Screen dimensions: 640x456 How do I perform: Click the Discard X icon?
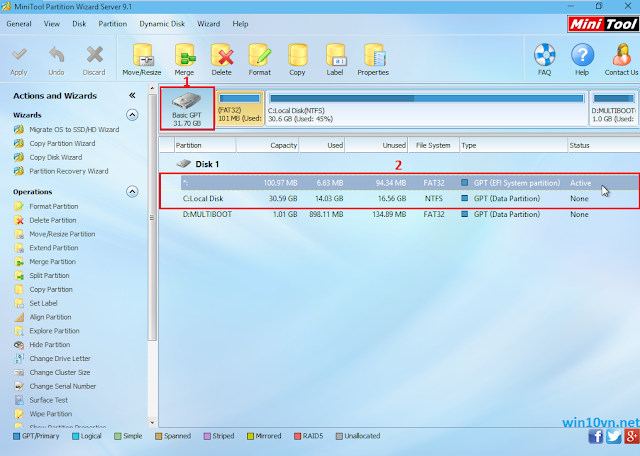pos(94,55)
